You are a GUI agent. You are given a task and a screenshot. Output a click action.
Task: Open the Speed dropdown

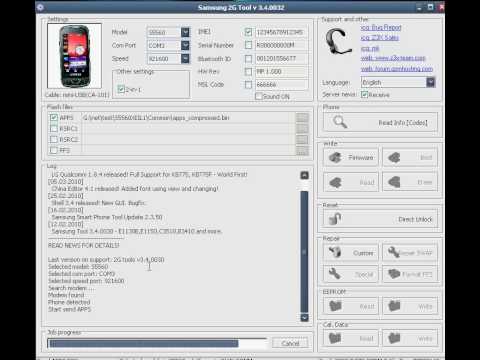point(185,59)
